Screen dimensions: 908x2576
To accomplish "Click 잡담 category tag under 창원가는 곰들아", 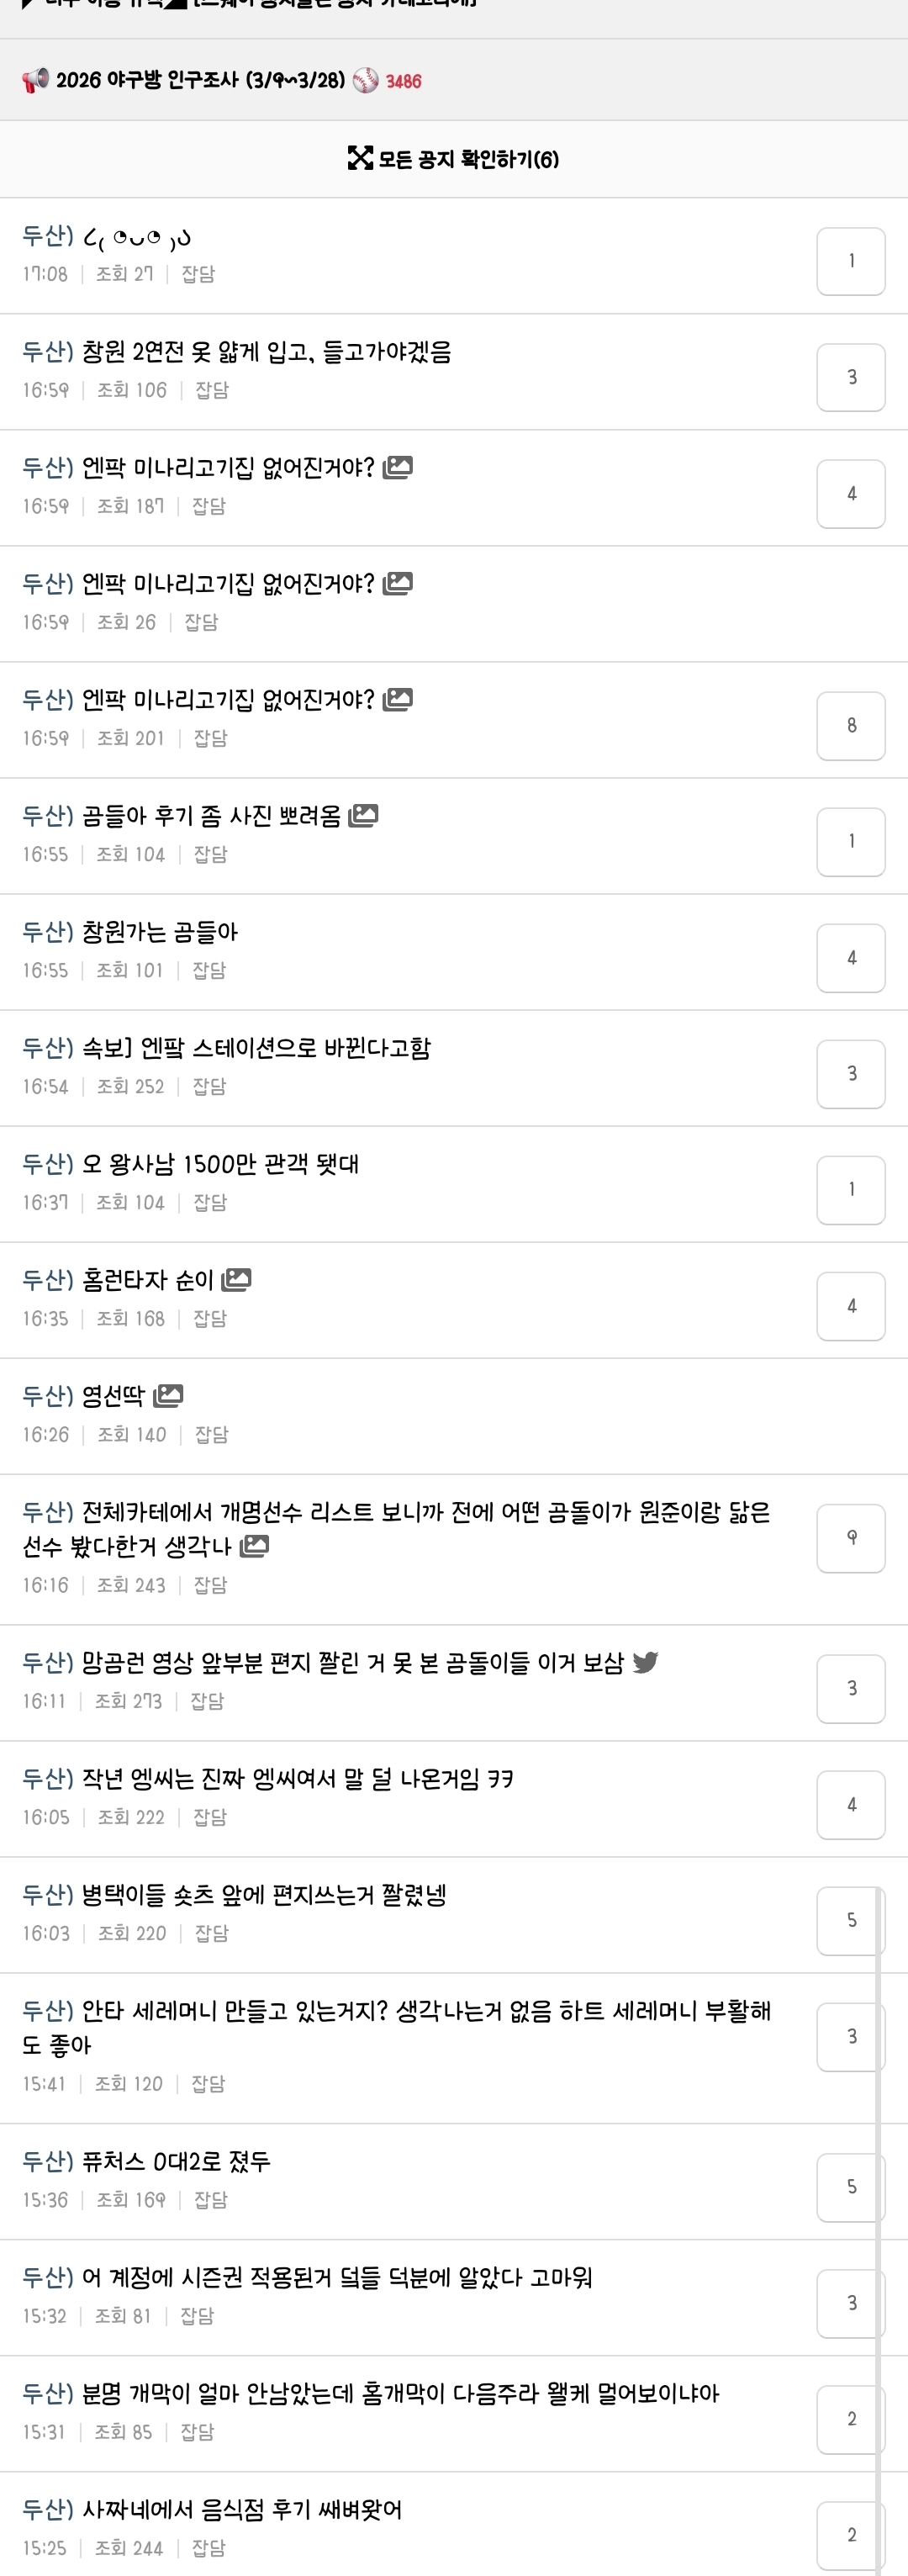I will (208, 970).
